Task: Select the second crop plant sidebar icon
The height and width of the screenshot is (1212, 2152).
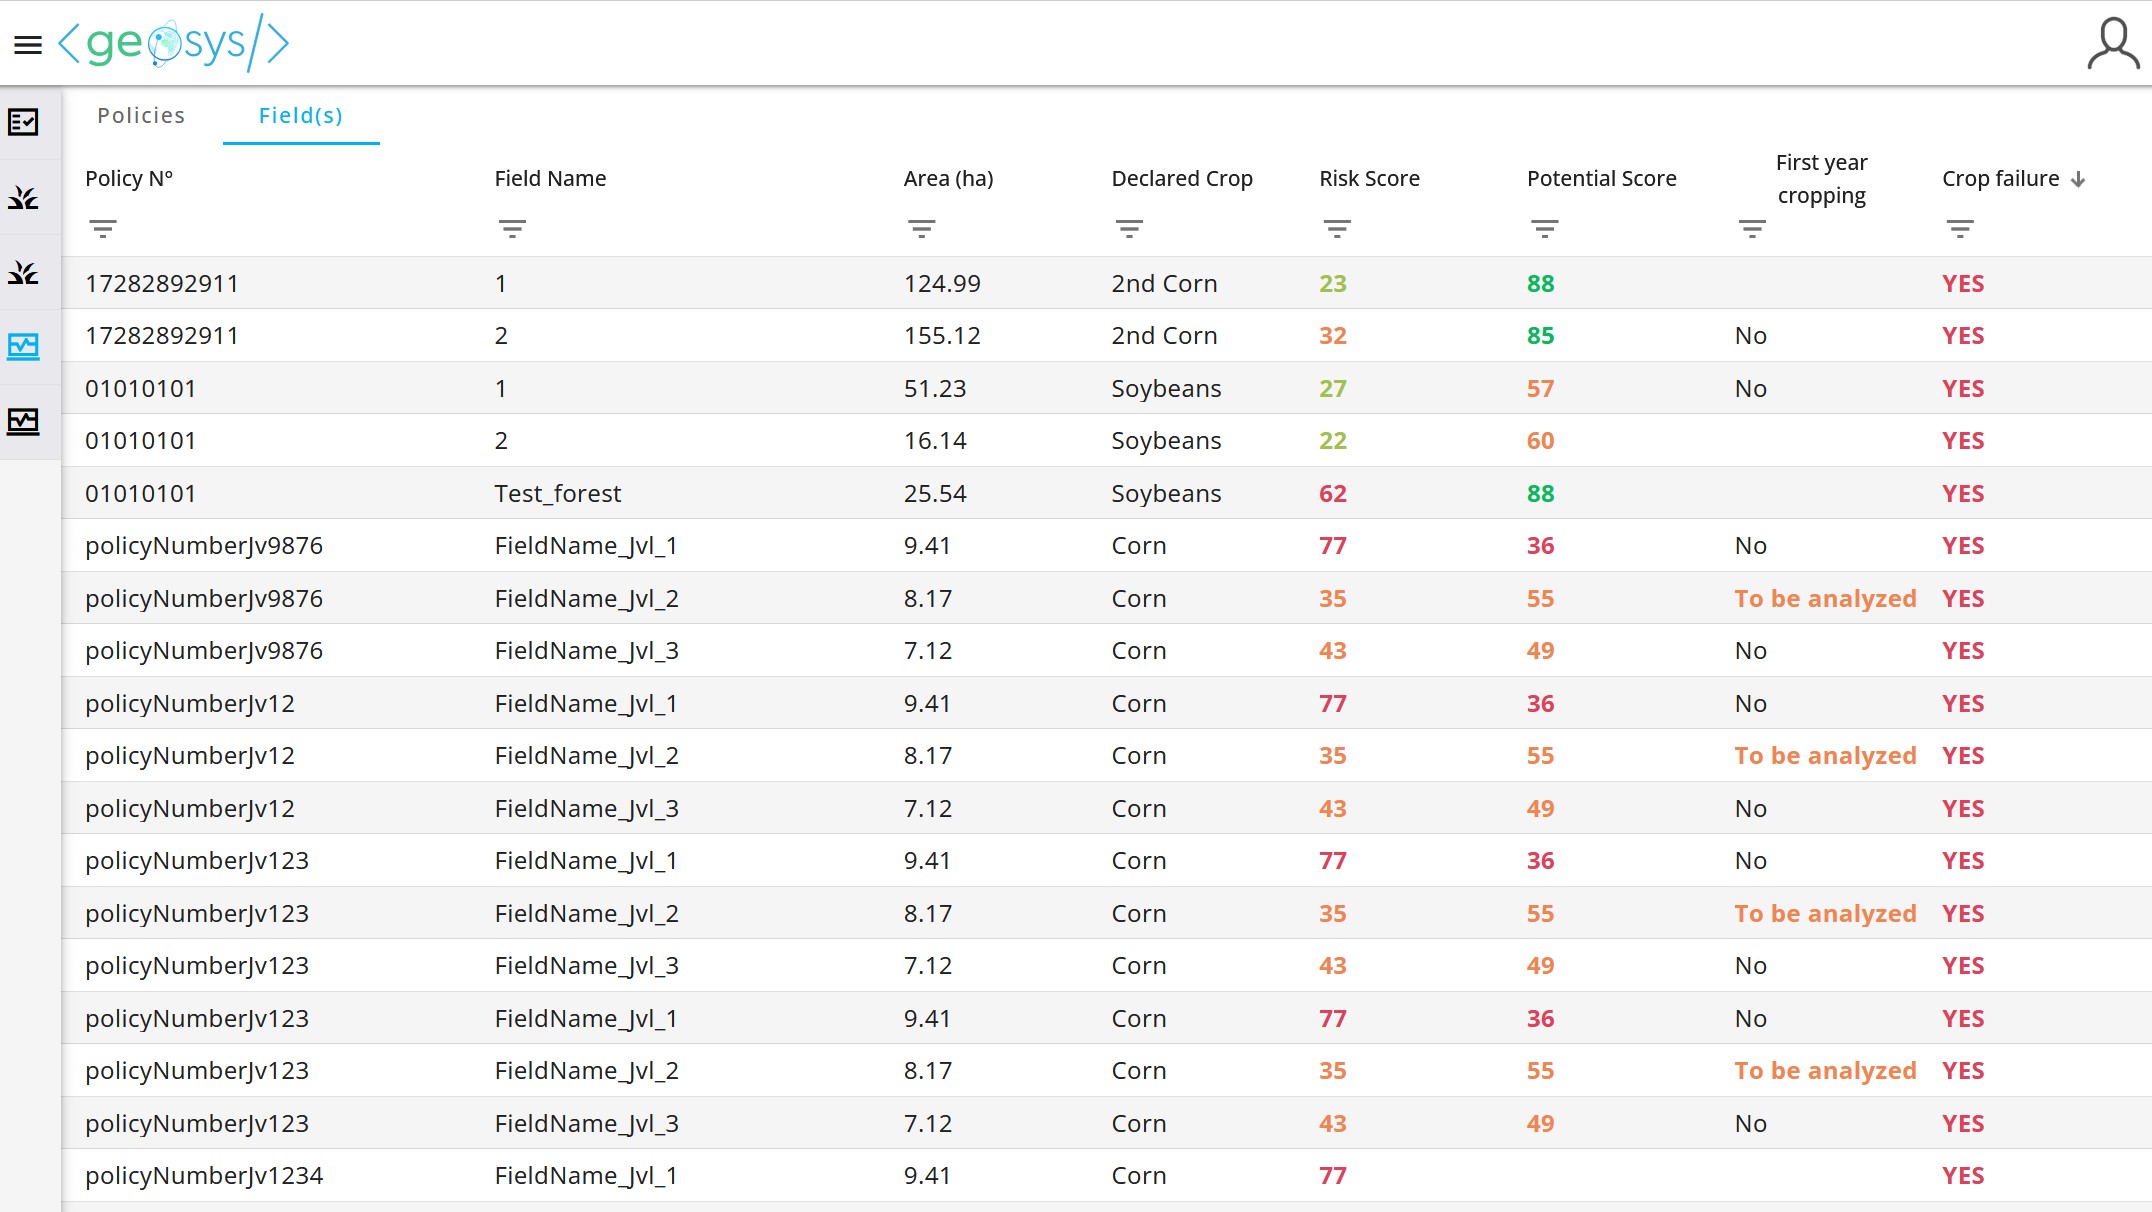Action: point(23,272)
